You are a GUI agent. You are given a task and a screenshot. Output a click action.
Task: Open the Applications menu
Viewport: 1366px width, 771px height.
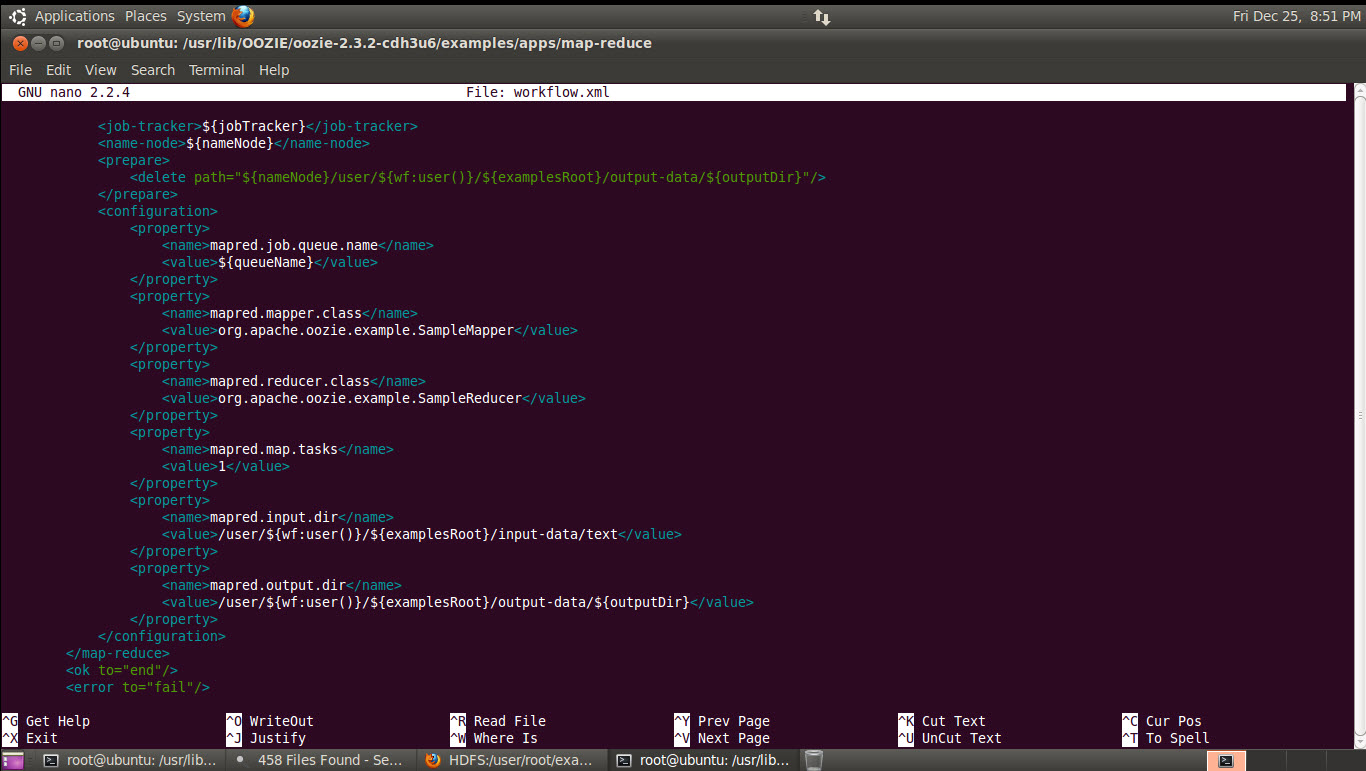click(x=74, y=15)
